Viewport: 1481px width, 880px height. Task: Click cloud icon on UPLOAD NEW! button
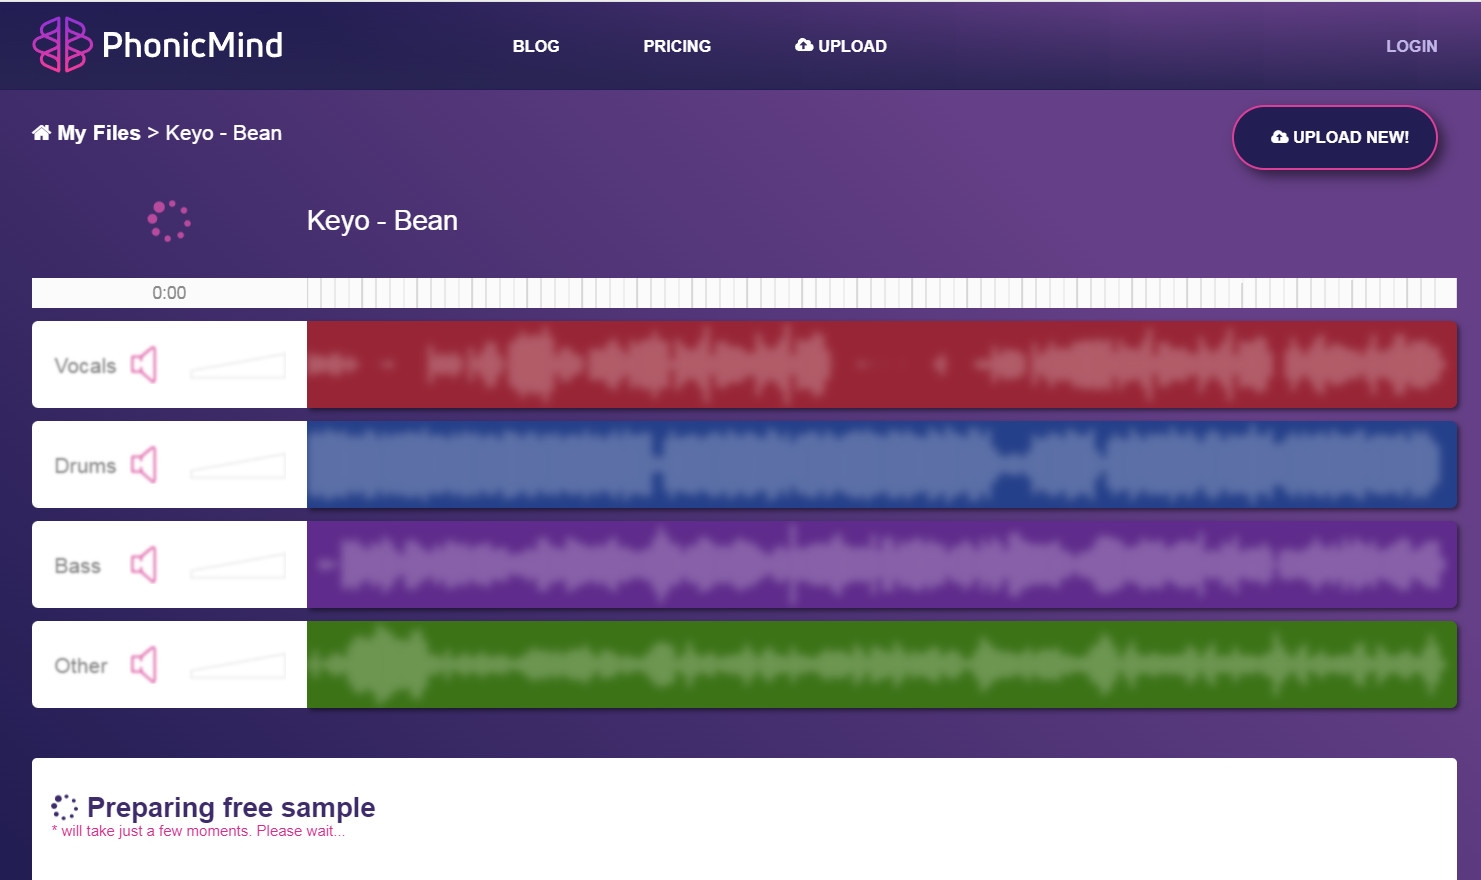point(1280,137)
